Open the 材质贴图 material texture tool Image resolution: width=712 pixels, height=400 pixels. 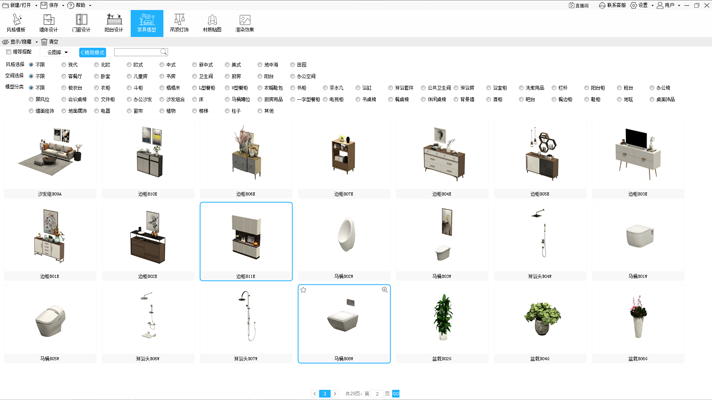point(212,23)
